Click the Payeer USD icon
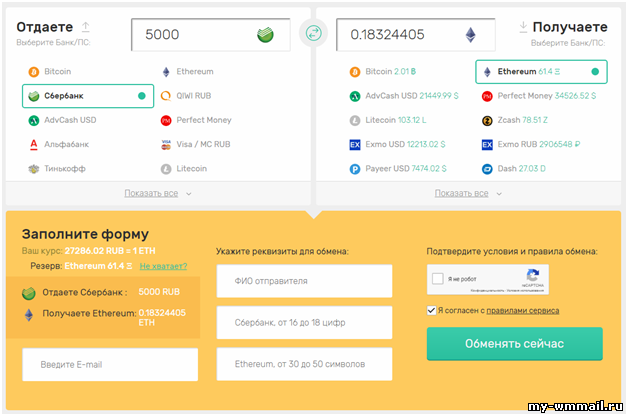 coord(355,169)
